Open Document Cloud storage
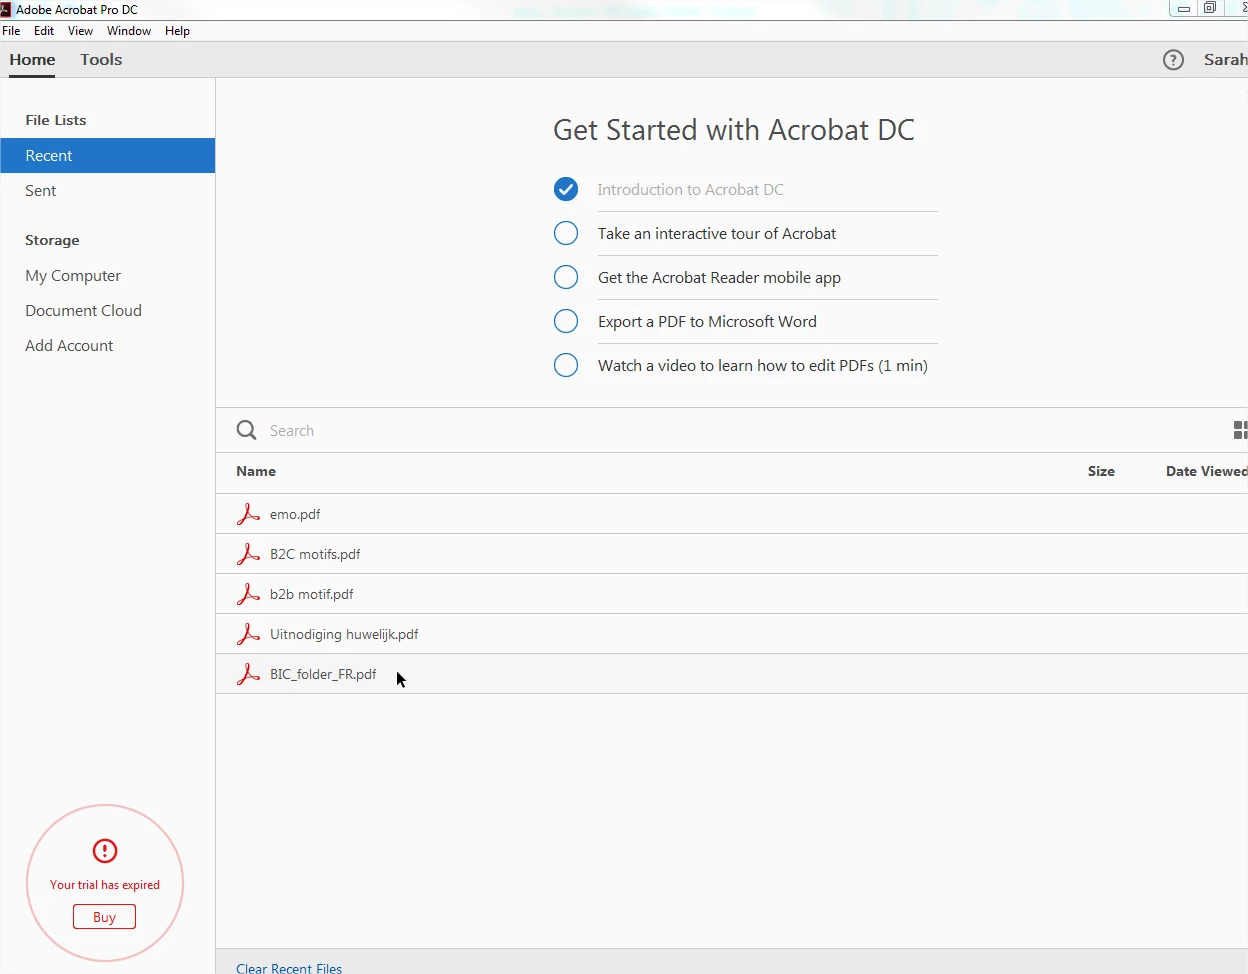This screenshot has height=974, width=1248. (x=83, y=310)
